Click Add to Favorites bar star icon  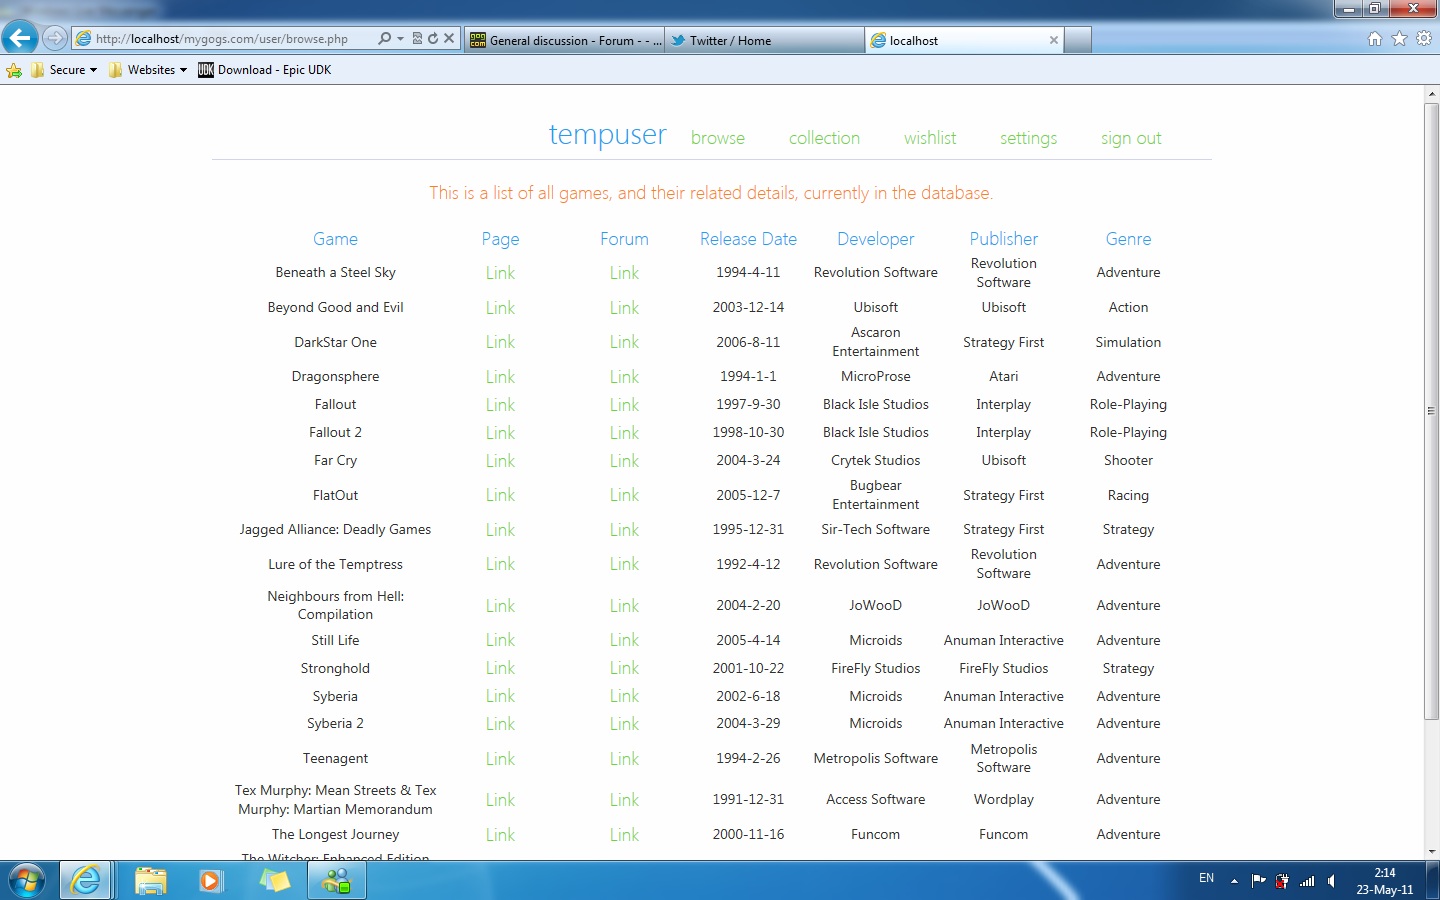[14, 70]
